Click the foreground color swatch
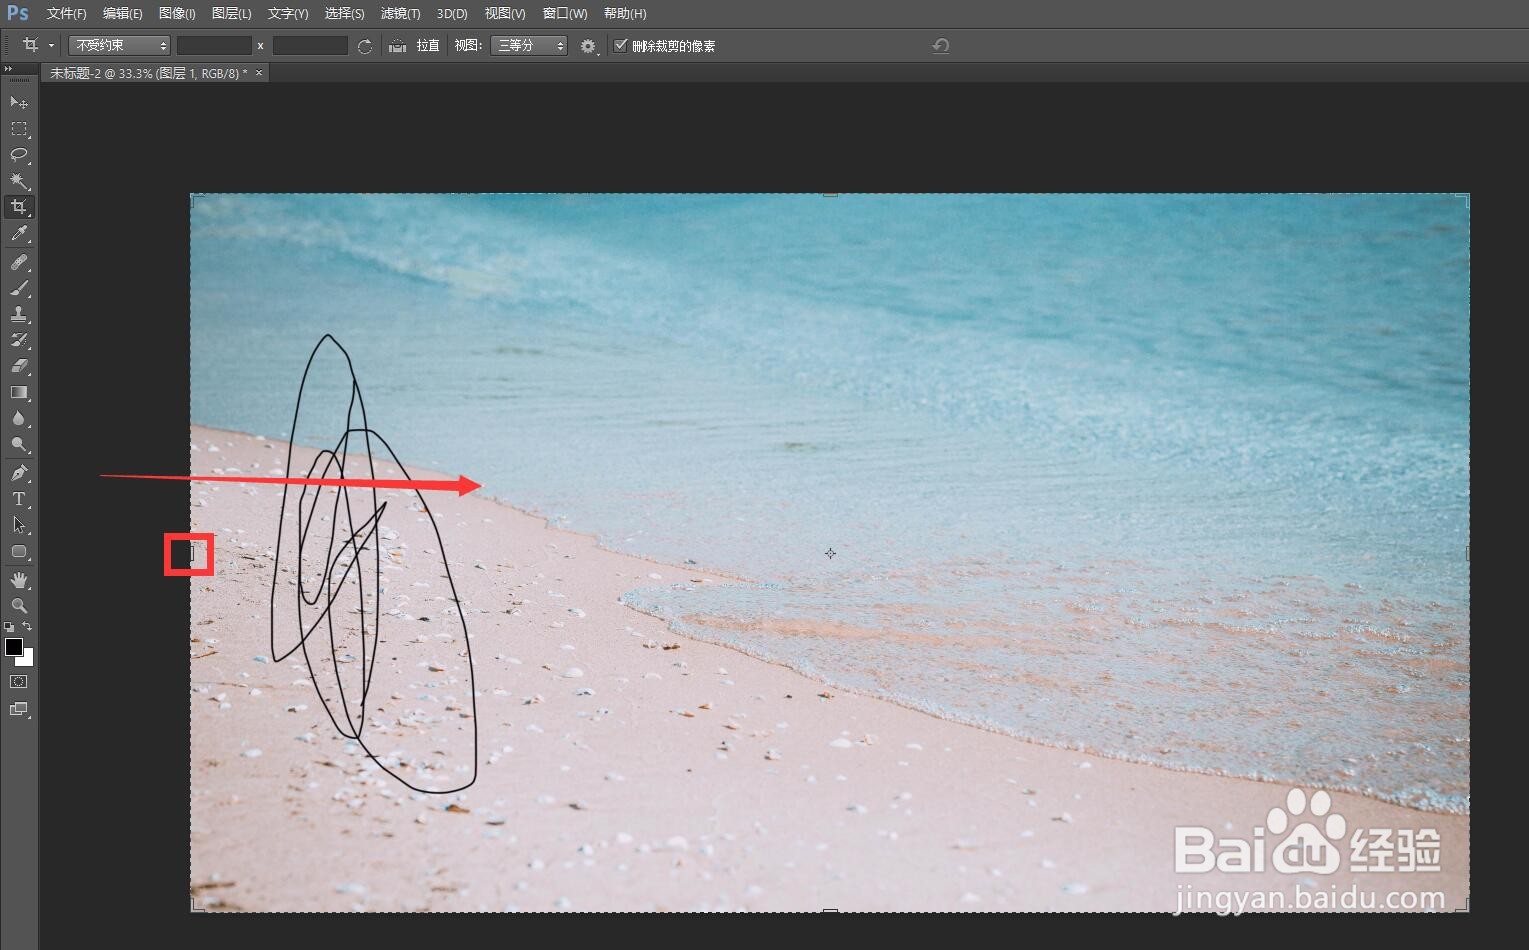 tap(14, 647)
